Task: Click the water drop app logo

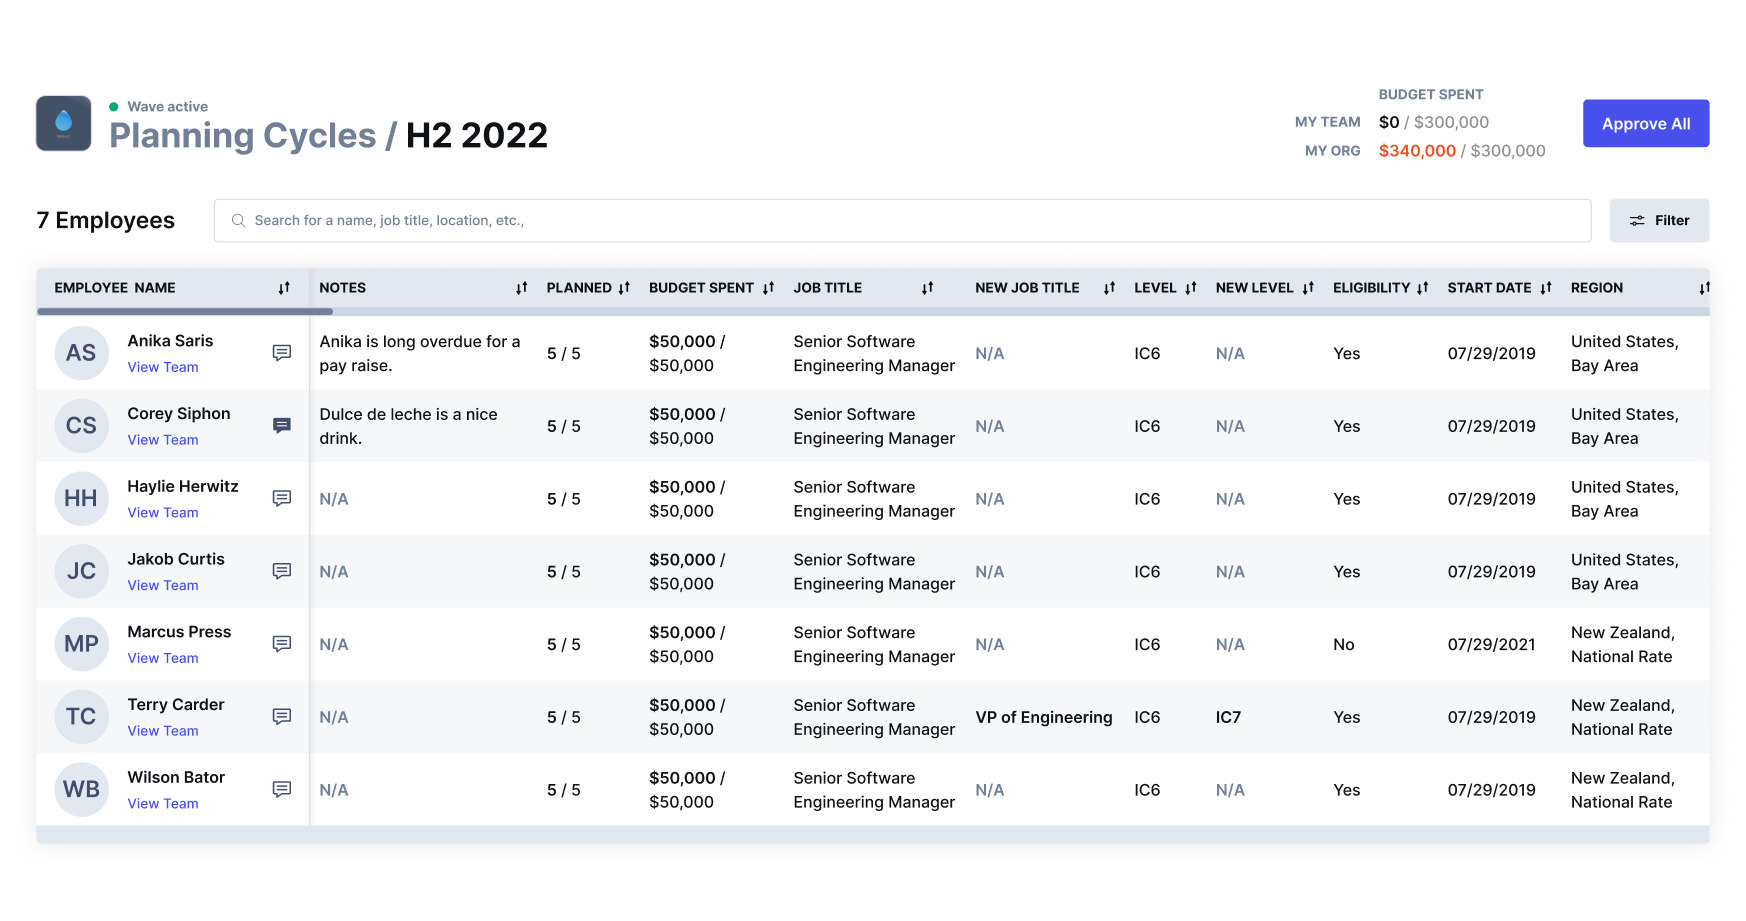Action: (64, 123)
